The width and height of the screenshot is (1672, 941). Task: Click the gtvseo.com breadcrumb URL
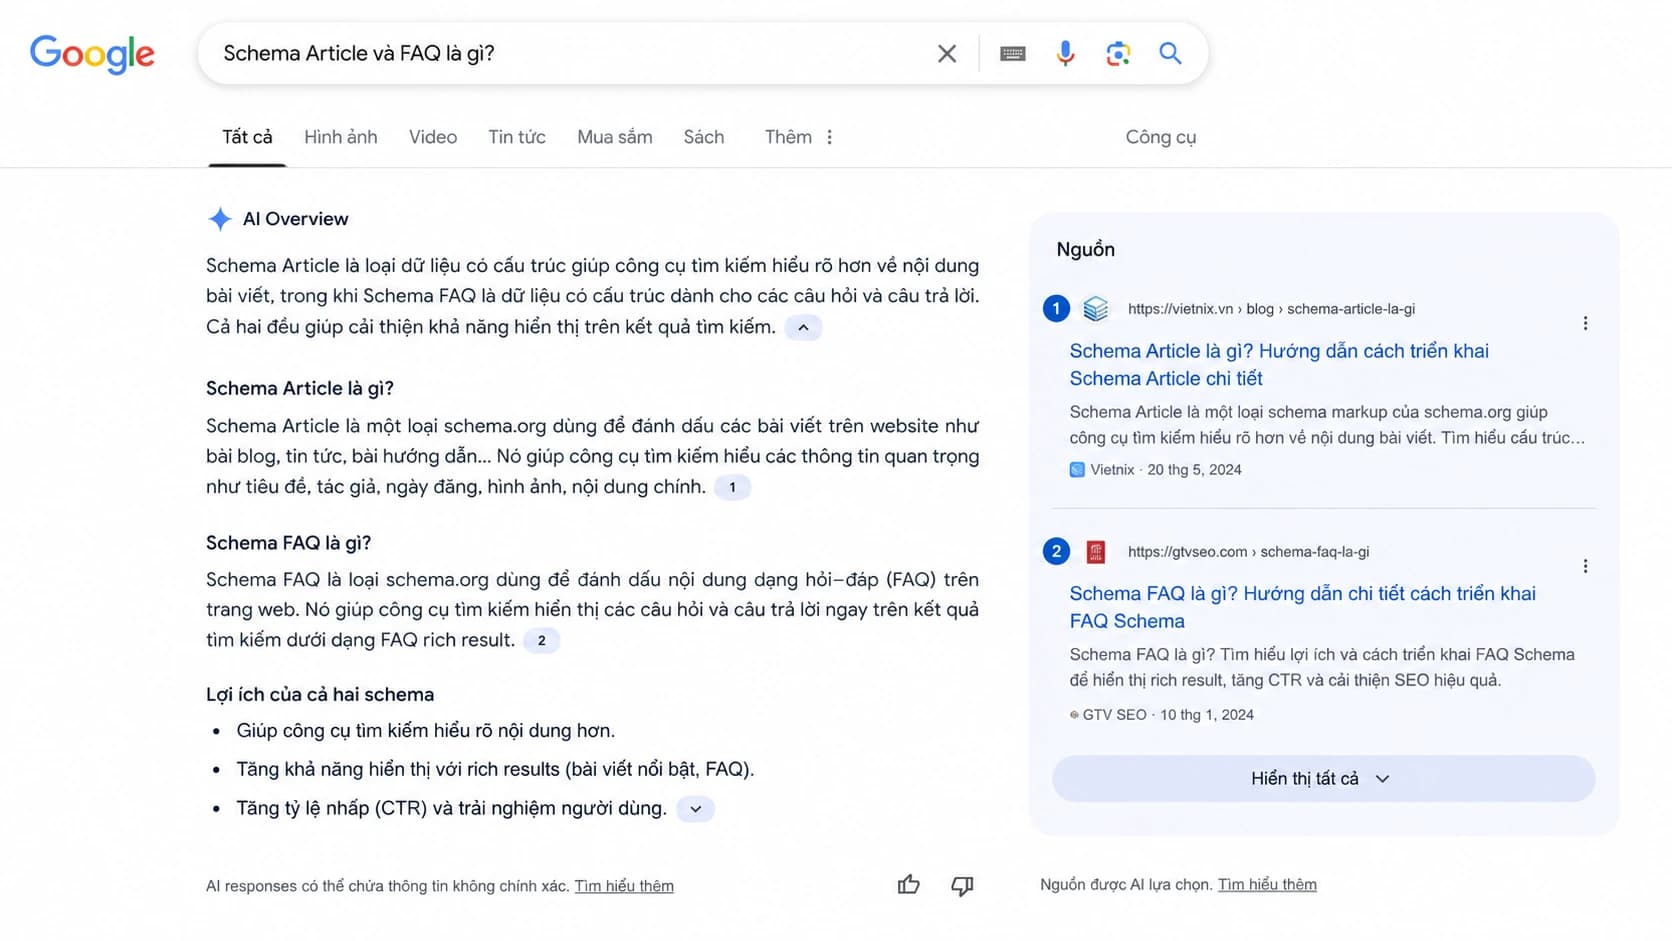(x=1248, y=552)
